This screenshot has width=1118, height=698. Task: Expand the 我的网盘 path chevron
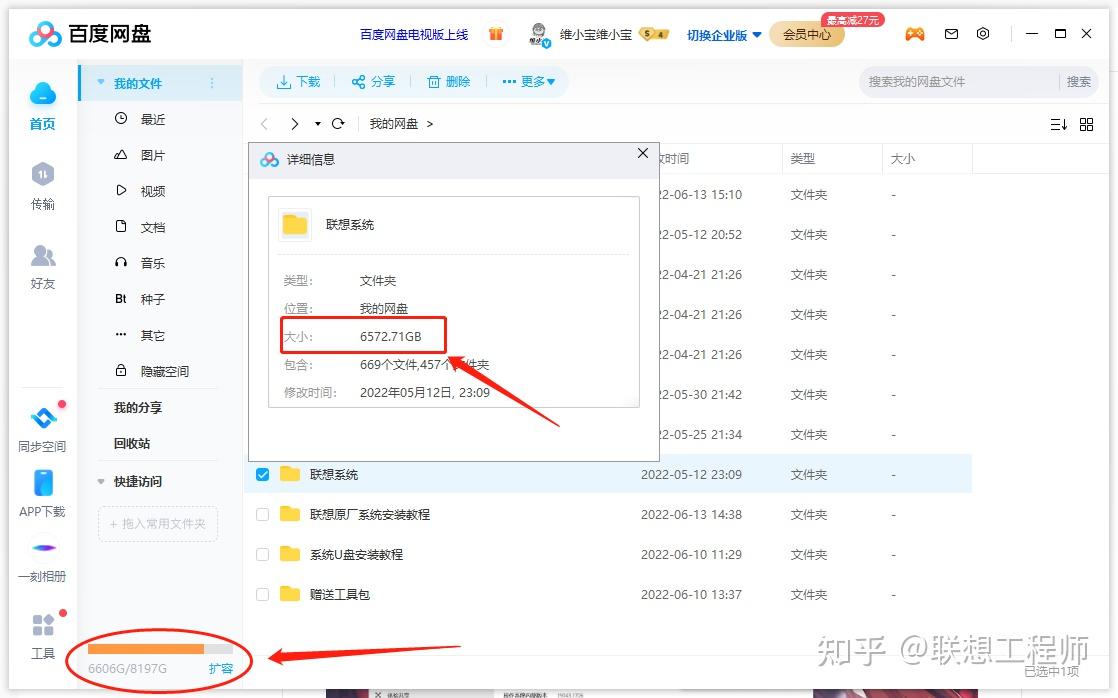point(429,124)
